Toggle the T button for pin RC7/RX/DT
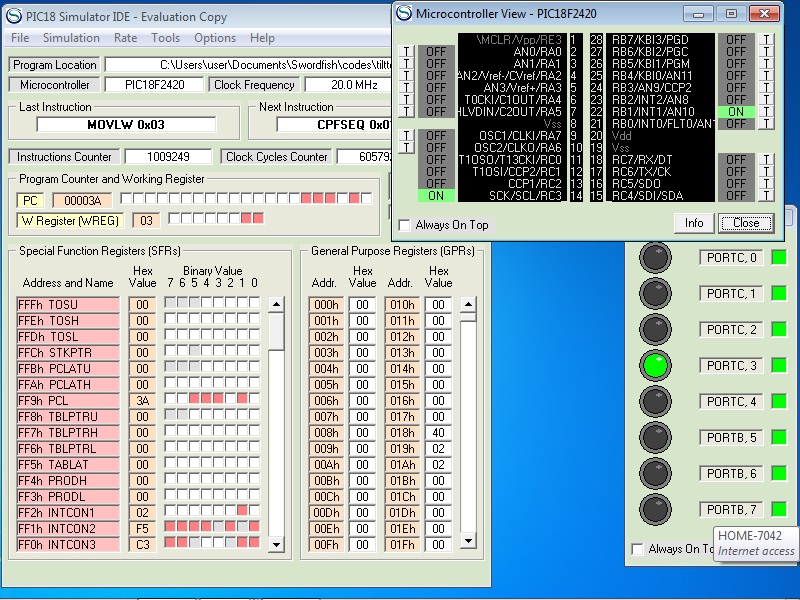The height and width of the screenshot is (600, 800). coord(766,160)
